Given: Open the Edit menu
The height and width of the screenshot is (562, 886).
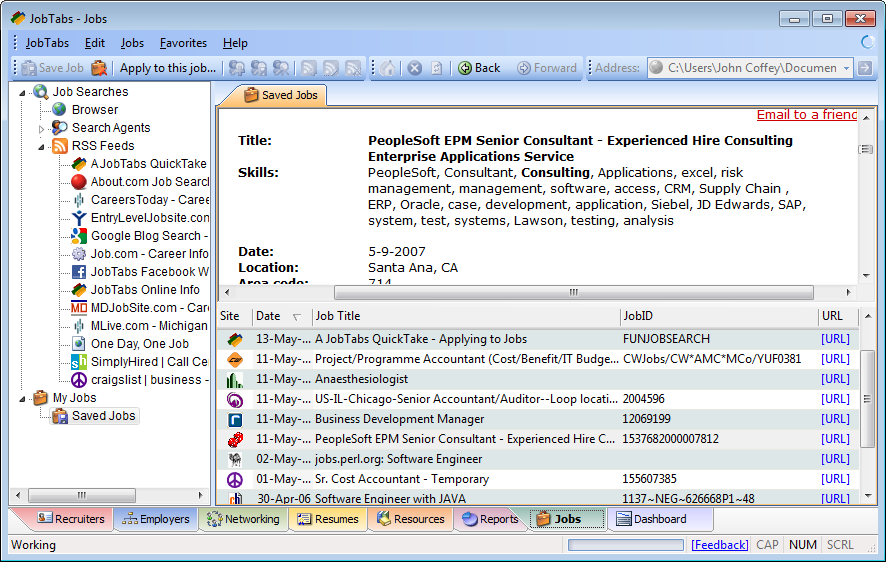Looking at the screenshot, I should 94,43.
